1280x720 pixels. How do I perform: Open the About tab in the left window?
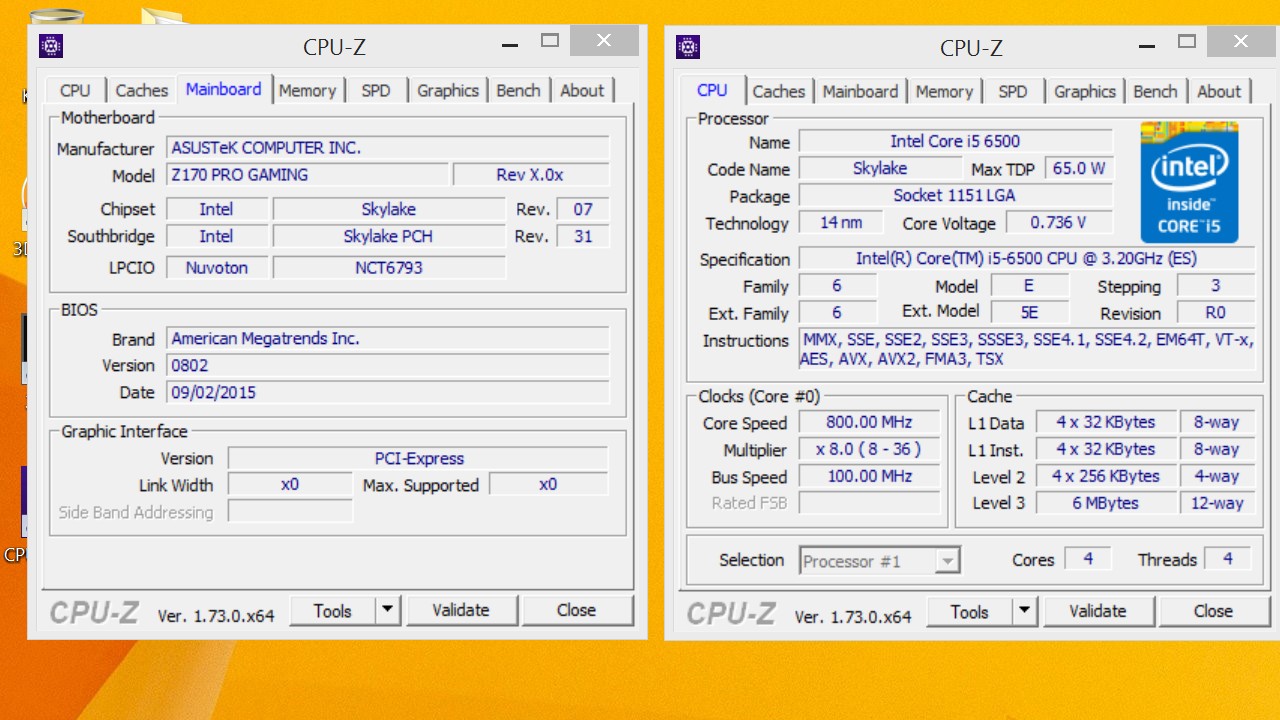[x=582, y=90]
